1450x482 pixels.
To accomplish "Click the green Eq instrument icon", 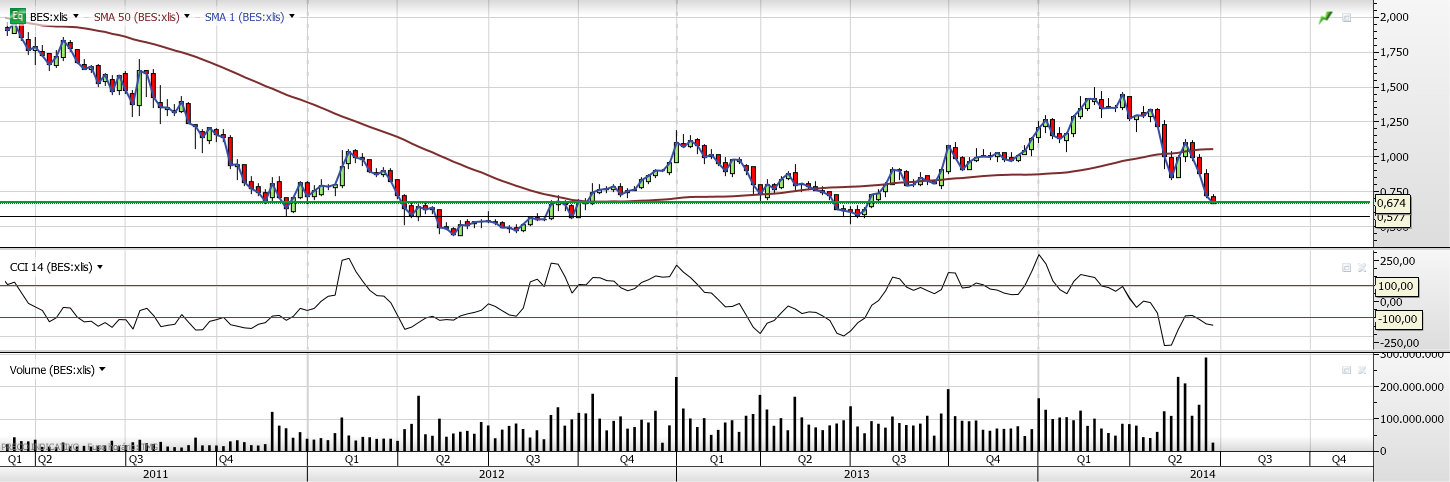I will 17,17.
